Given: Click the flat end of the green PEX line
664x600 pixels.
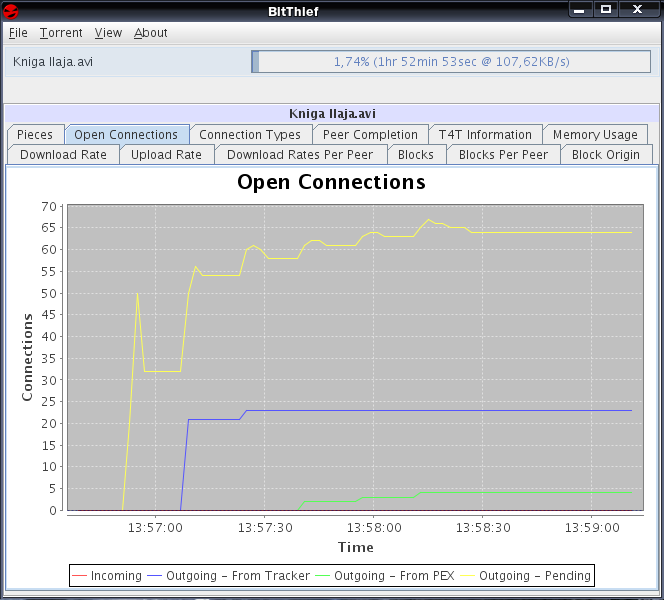Looking at the screenshot, I should point(631,492).
